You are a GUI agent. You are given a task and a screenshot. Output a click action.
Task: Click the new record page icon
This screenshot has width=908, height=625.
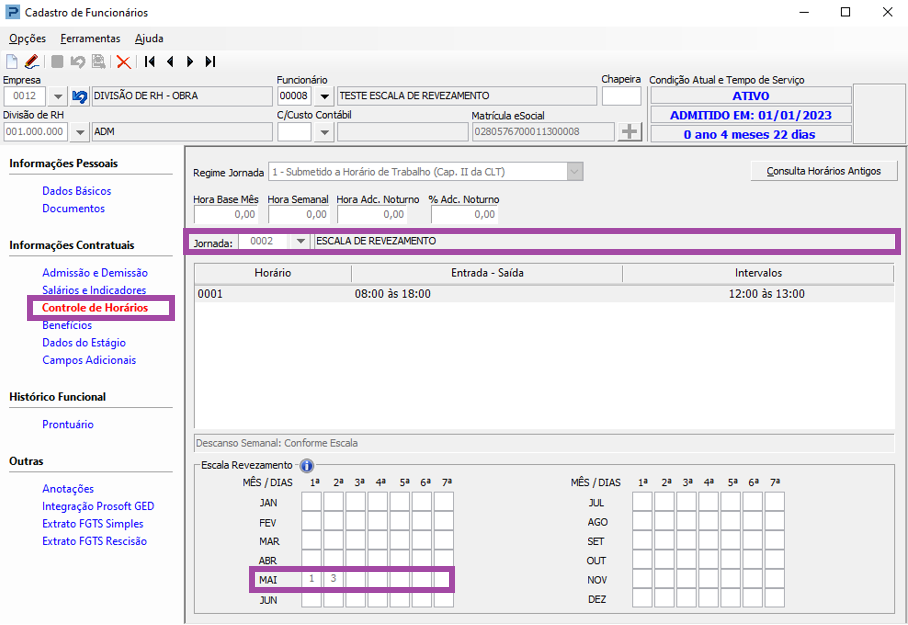[12, 61]
